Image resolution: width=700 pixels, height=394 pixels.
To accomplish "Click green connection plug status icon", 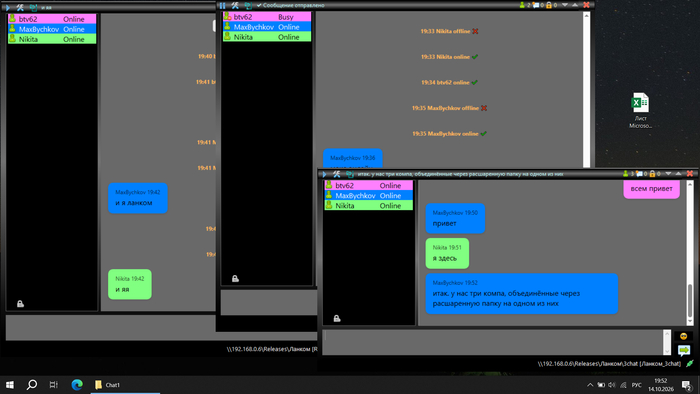I will pos(690,364).
